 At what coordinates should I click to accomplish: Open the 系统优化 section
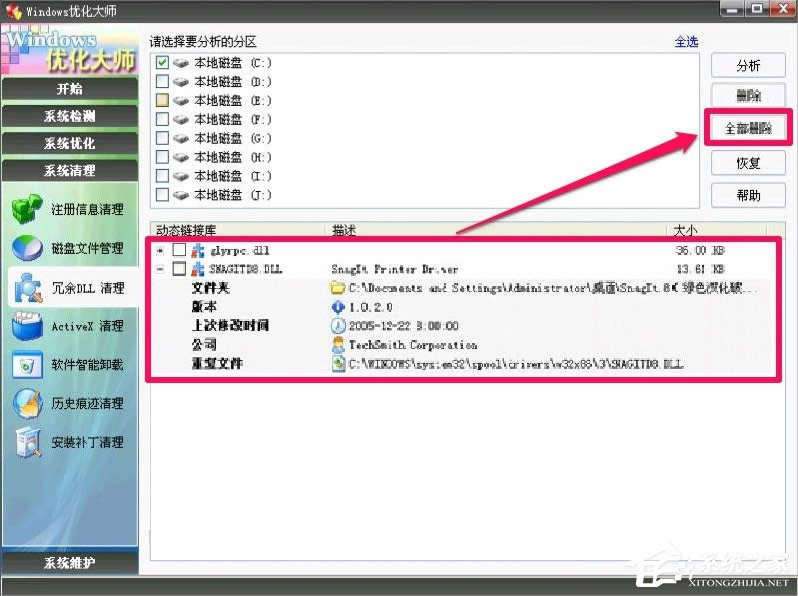[x=70, y=144]
